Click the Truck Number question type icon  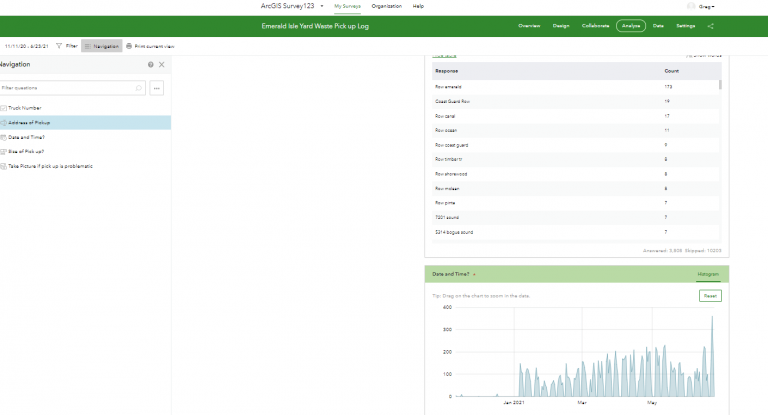click(x=3, y=108)
